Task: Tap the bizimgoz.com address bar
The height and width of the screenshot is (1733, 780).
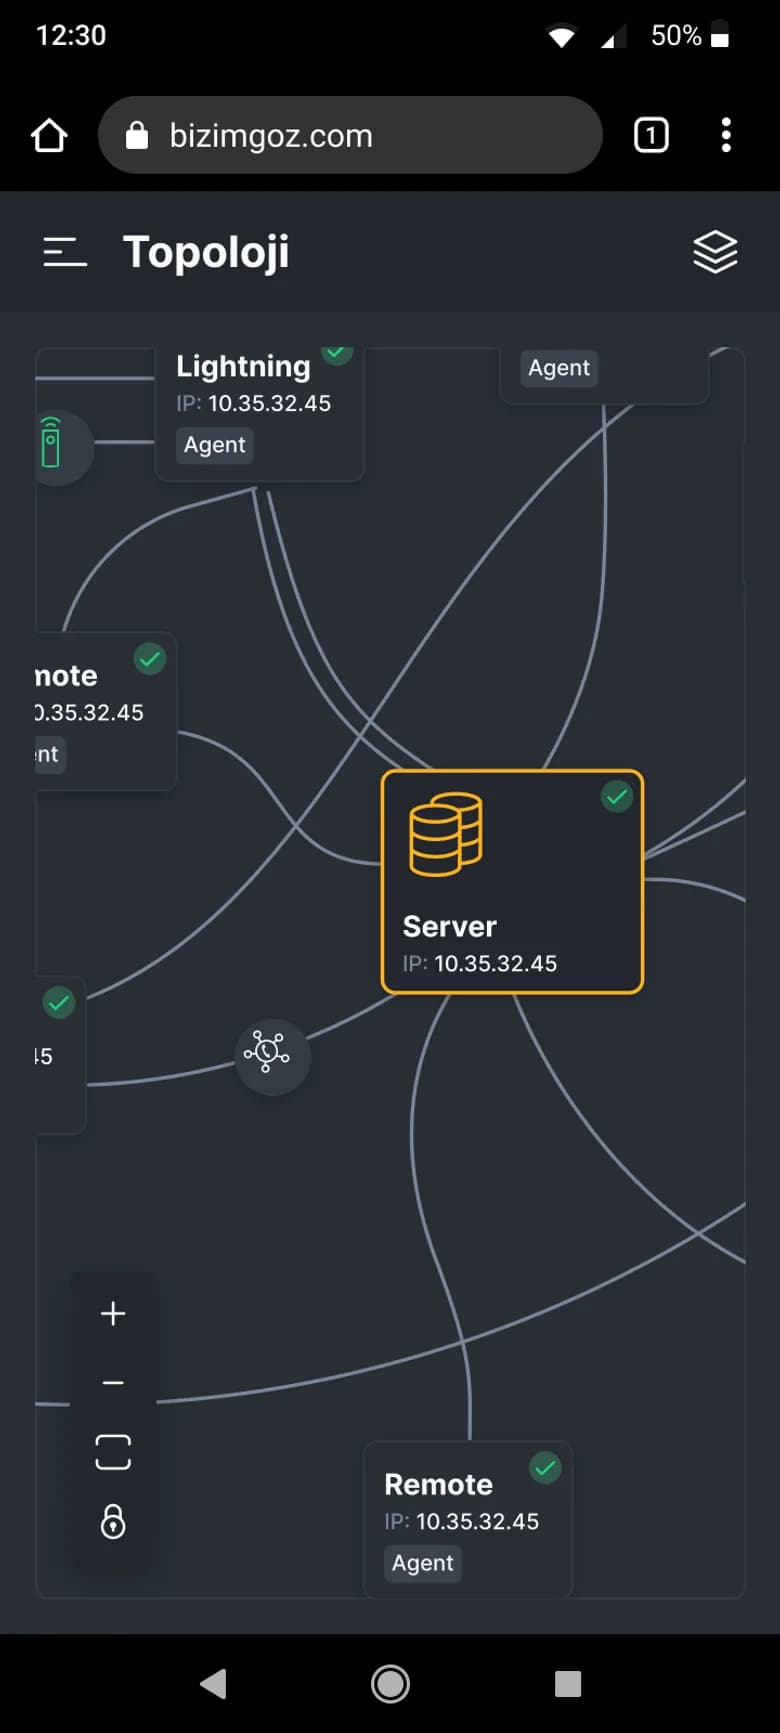Action: click(350, 135)
